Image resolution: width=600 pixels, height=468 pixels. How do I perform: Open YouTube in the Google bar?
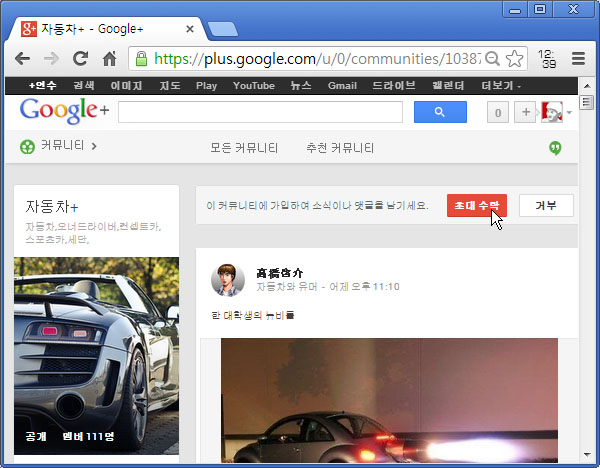pyautogui.click(x=254, y=86)
